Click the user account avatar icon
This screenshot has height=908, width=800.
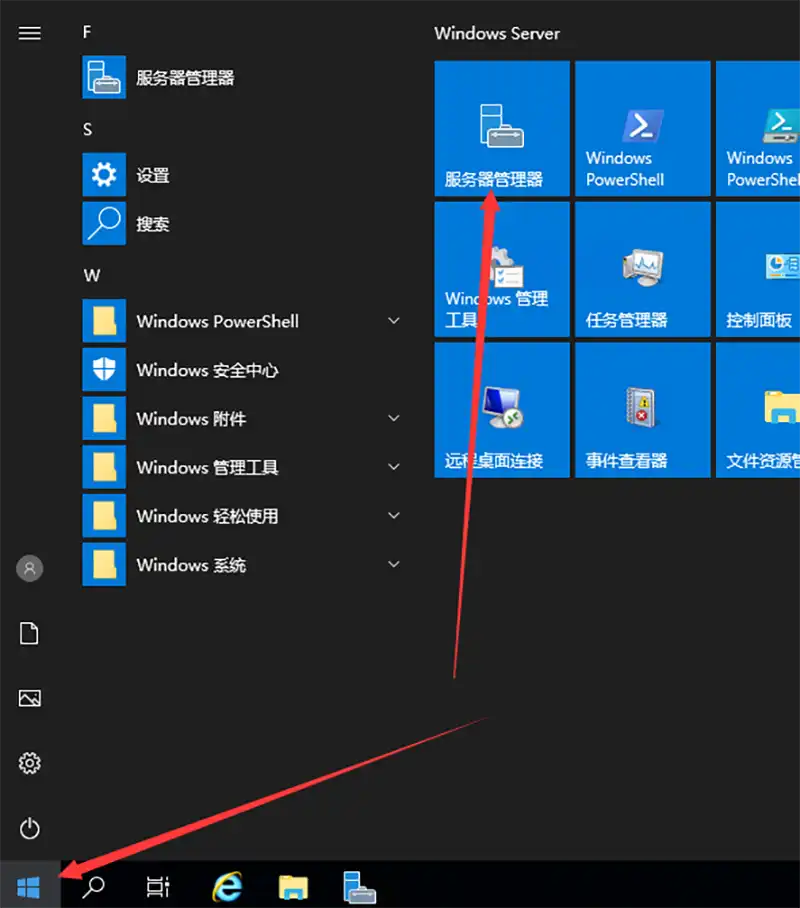click(x=30, y=569)
